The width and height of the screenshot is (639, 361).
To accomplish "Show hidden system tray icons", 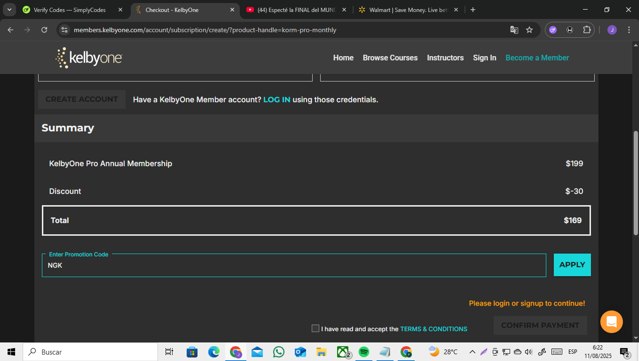I will (472, 352).
